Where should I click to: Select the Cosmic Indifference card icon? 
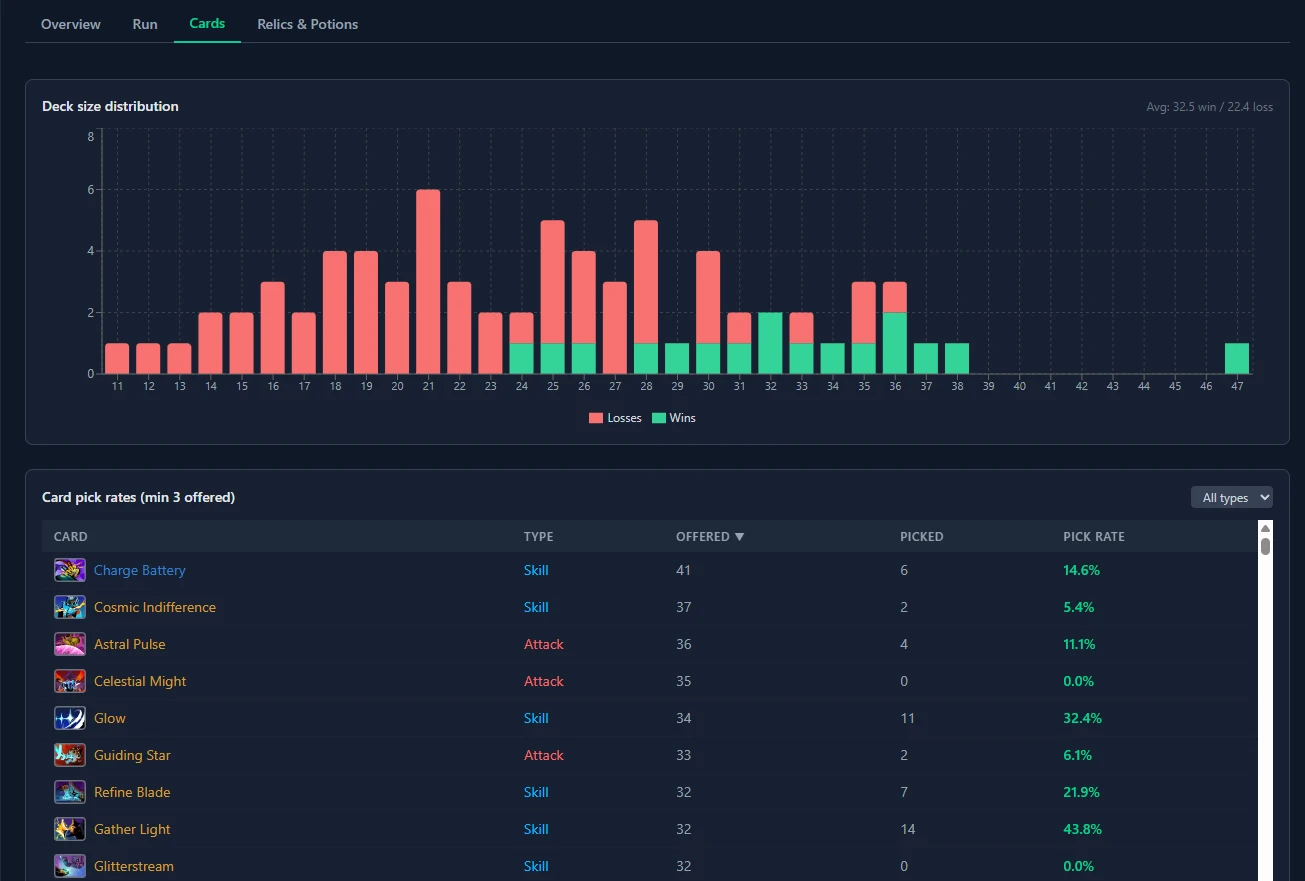[x=69, y=607]
